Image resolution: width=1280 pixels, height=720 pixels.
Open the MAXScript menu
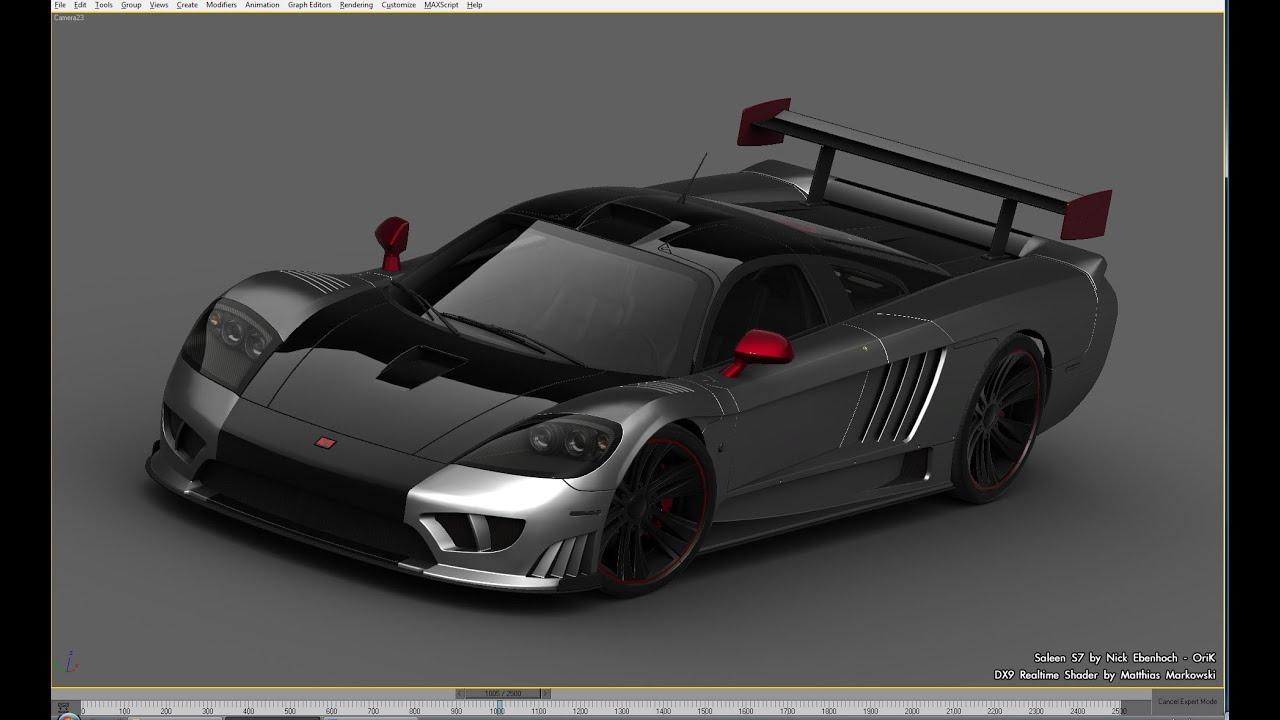(x=441, y=5)
